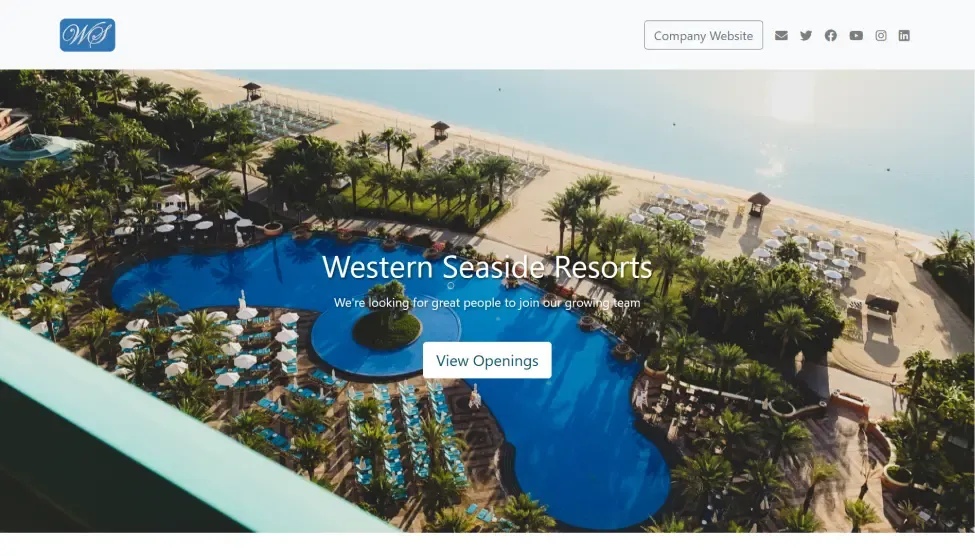Image resolution: width=975 pixels, height=556 pixels.
Task: Open the Instagram camera icon
Action: tap(881, 35)
